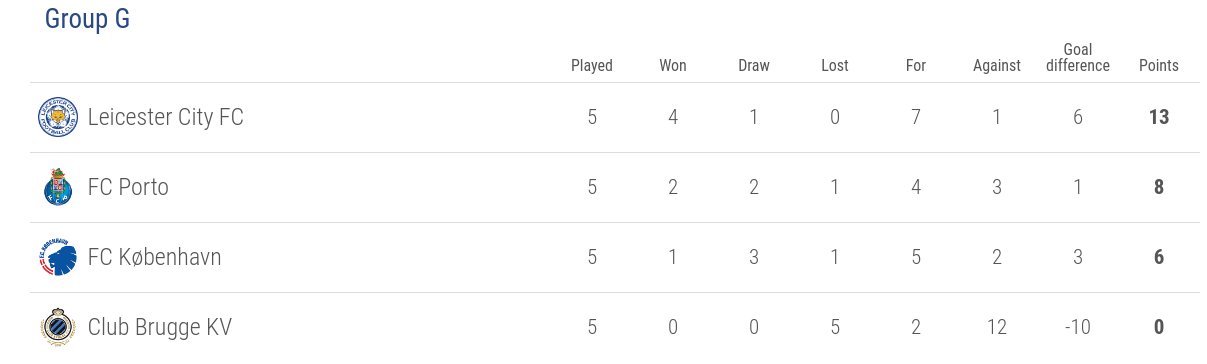Click the Club Brugge KV crest icon
Image resolution: width=1207 pixels, height=364 pixels.
tap(58, 328)
